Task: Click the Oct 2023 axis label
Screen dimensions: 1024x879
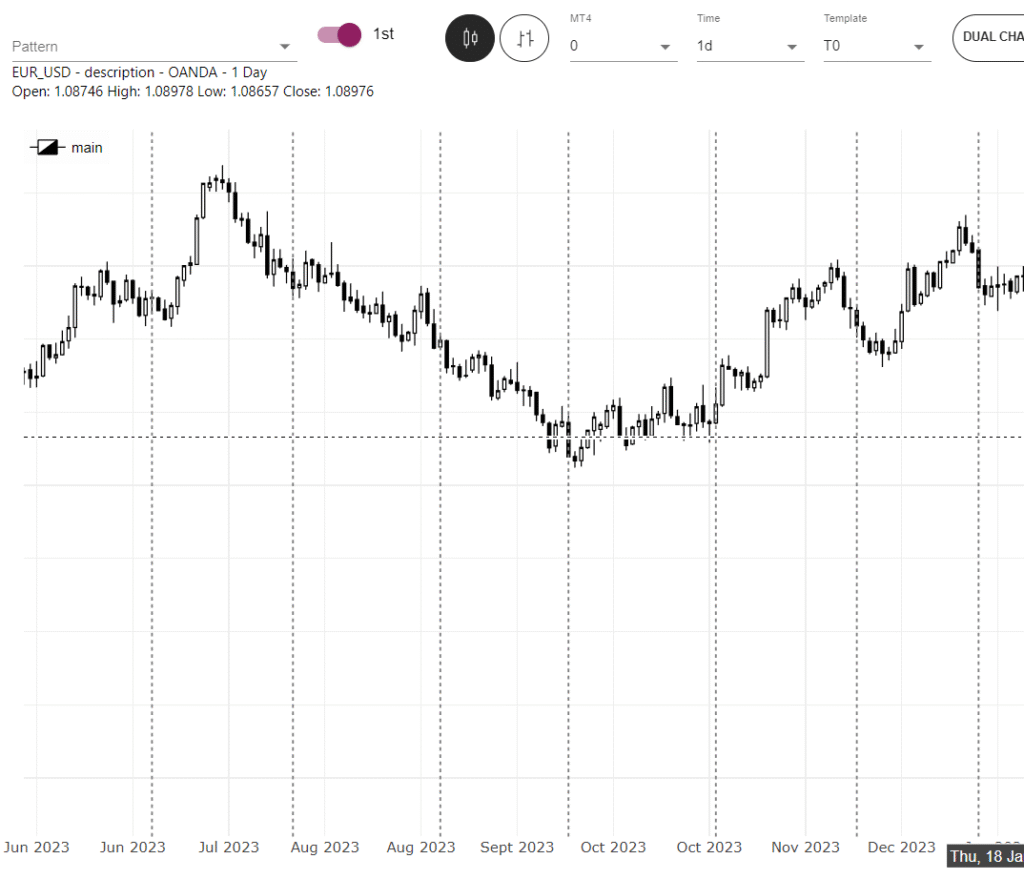Action: [x=613, y=847]
